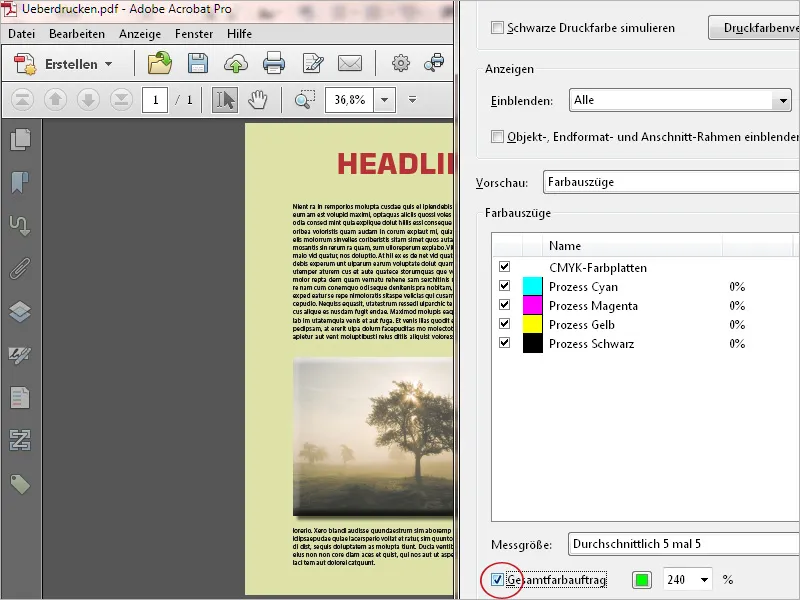800x600 pixels.
Task: Activate the selection tool cursor
Action: pos(224,100)
